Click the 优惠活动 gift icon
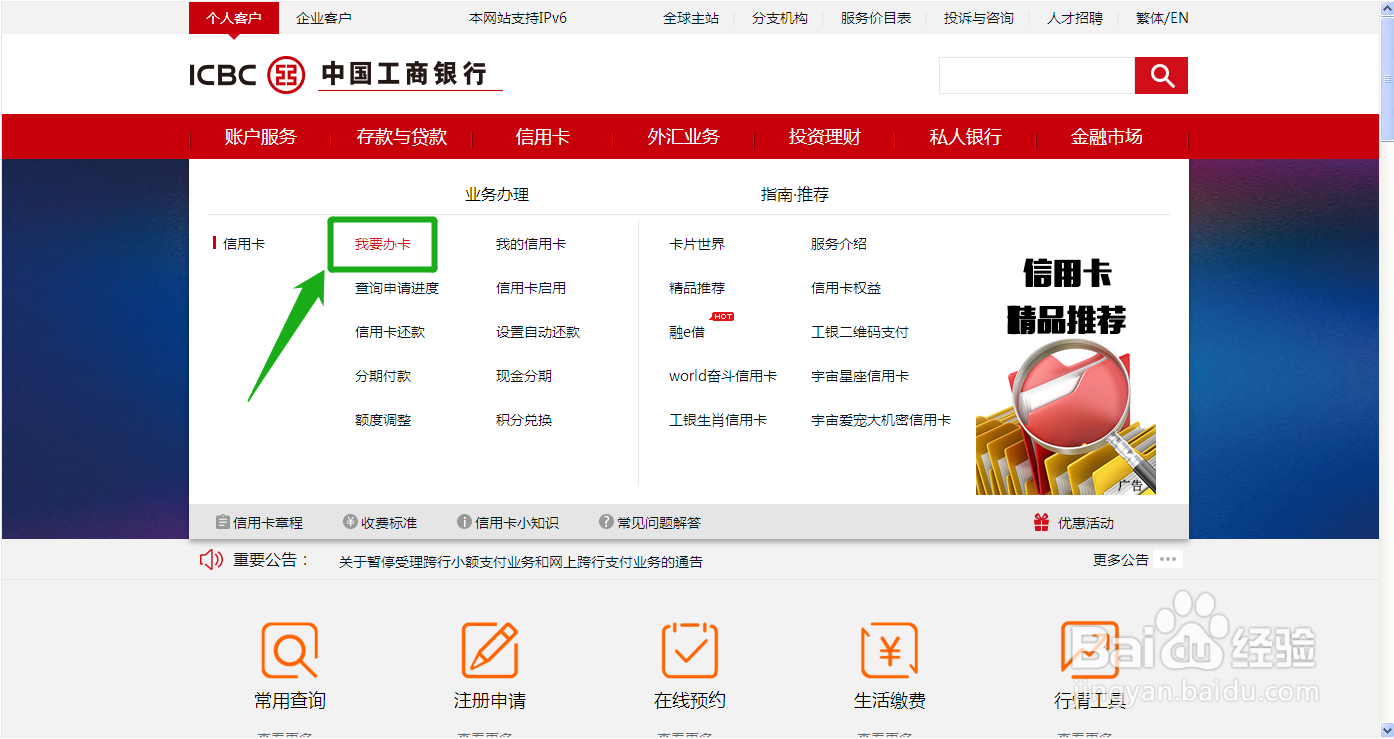This screenshot has width=1394, height=739. [1042, 522]
